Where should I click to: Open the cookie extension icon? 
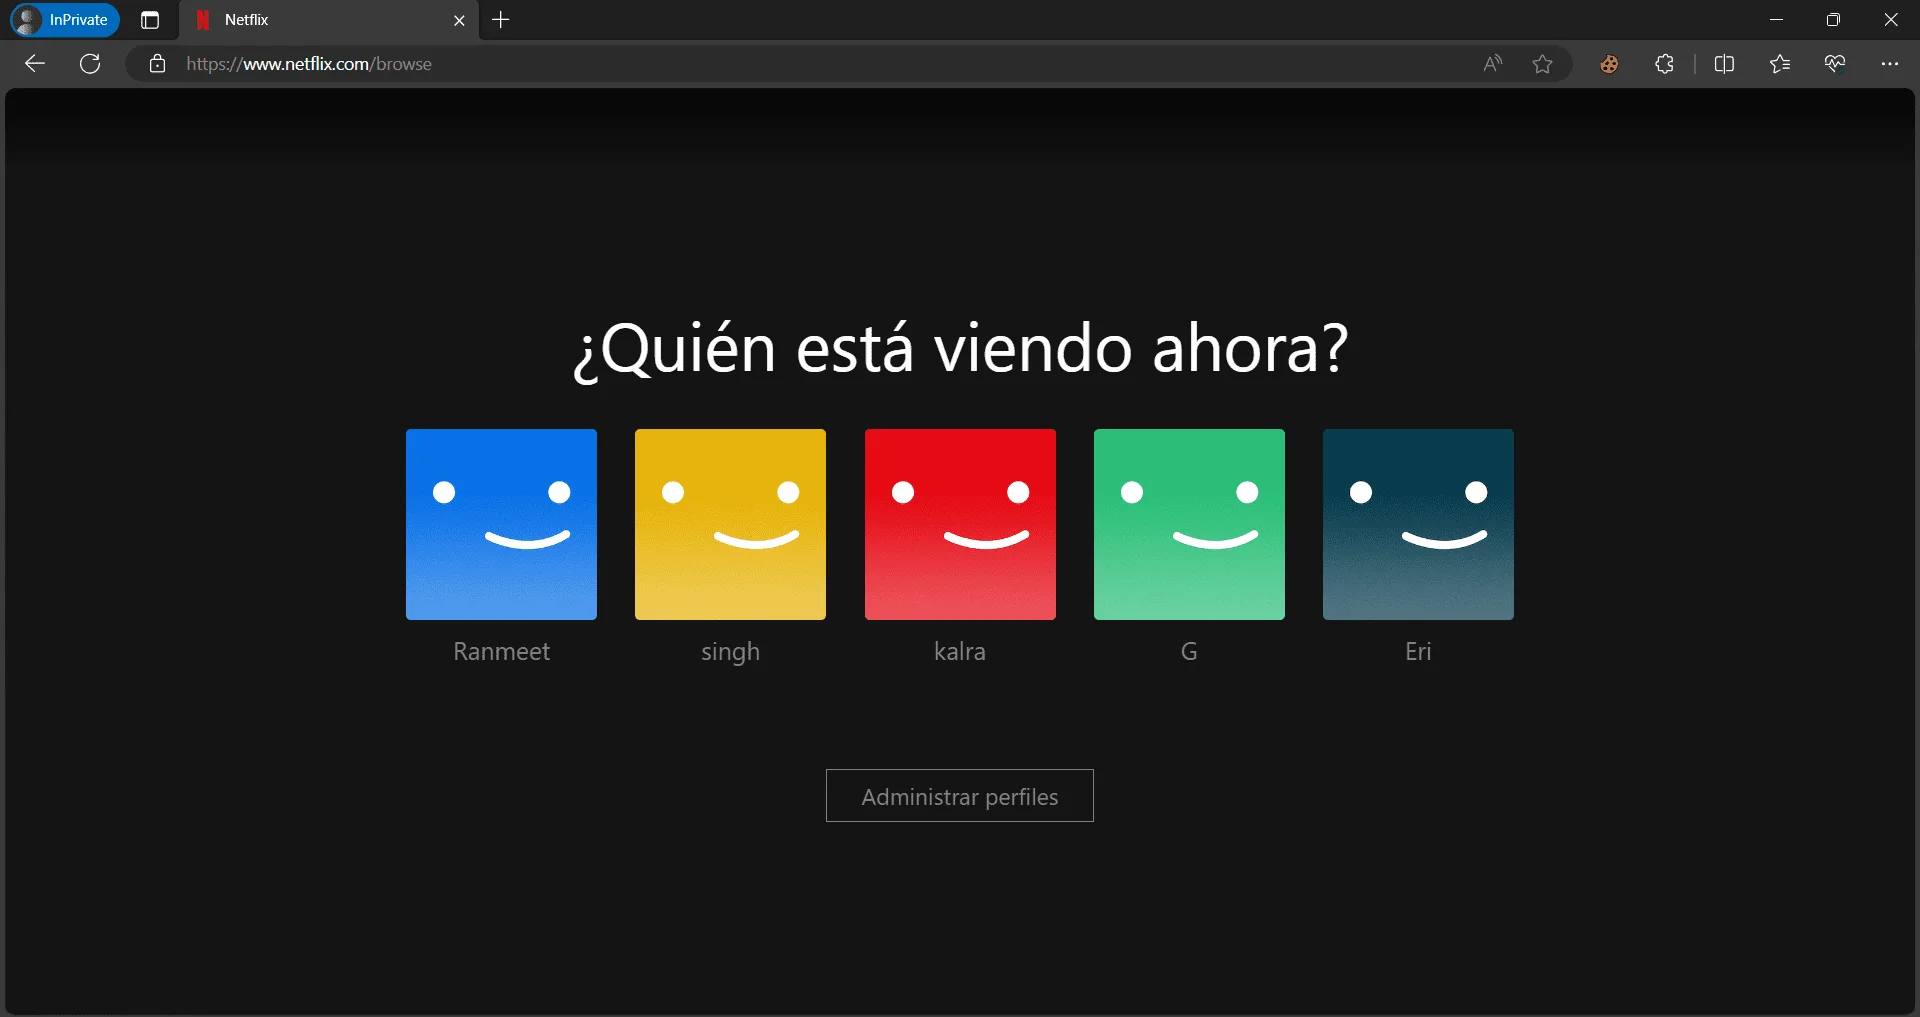[1609, 64]
